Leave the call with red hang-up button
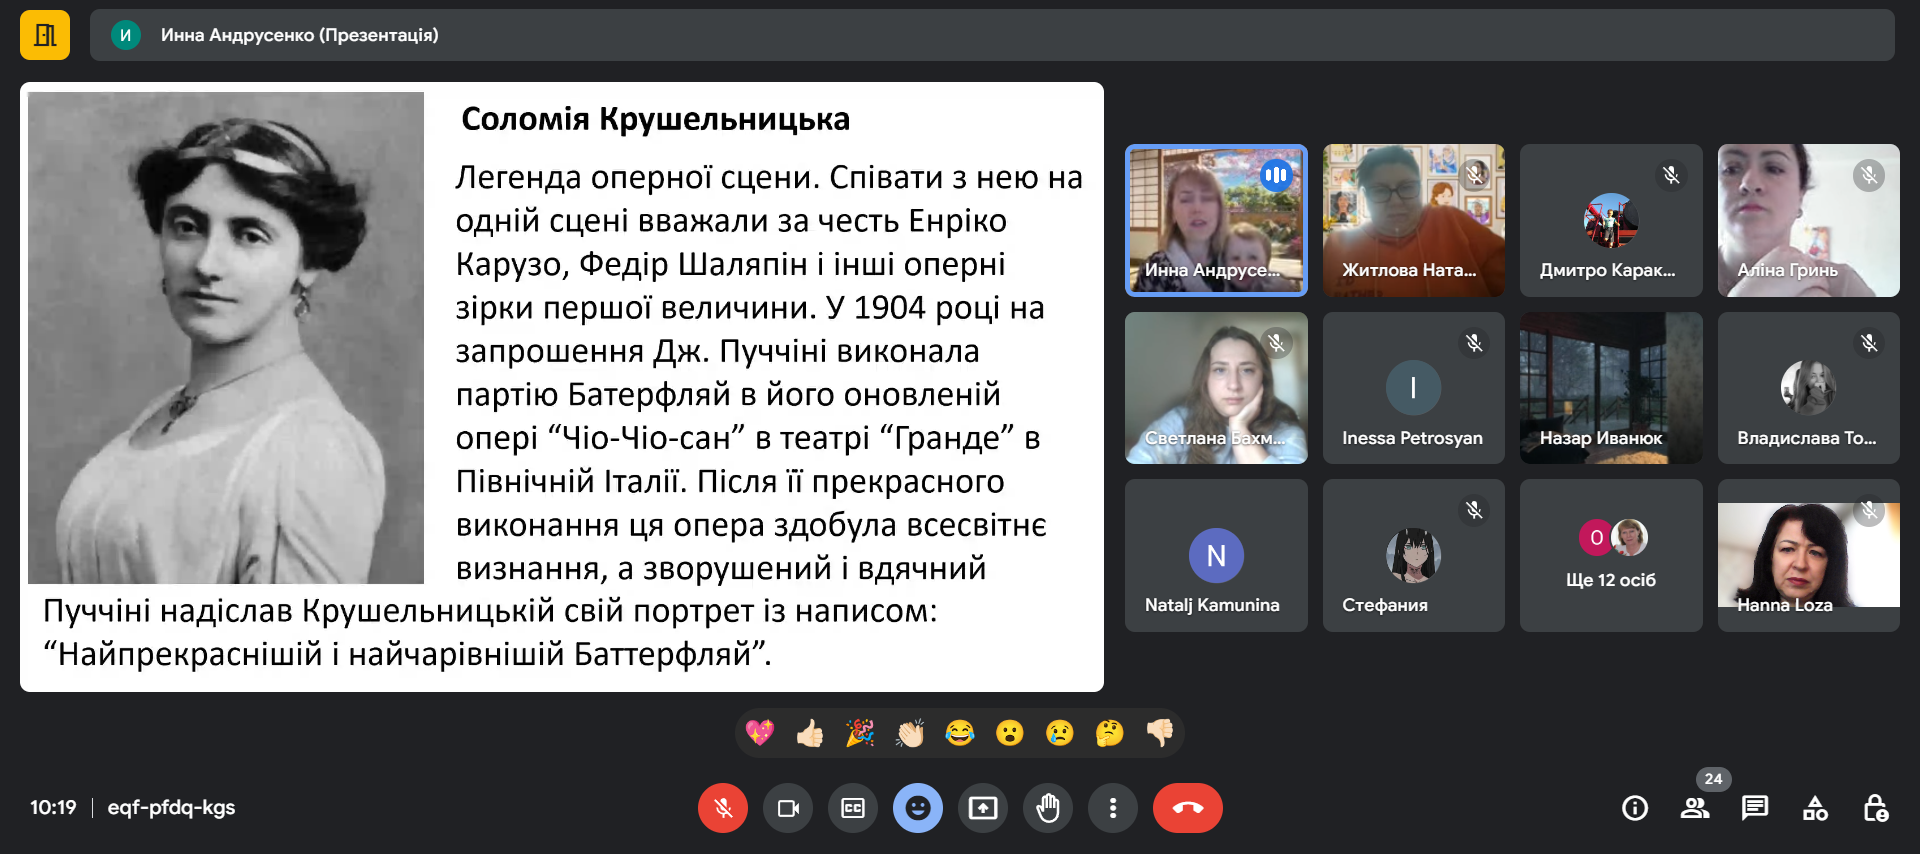 (x=1187, y=808)
